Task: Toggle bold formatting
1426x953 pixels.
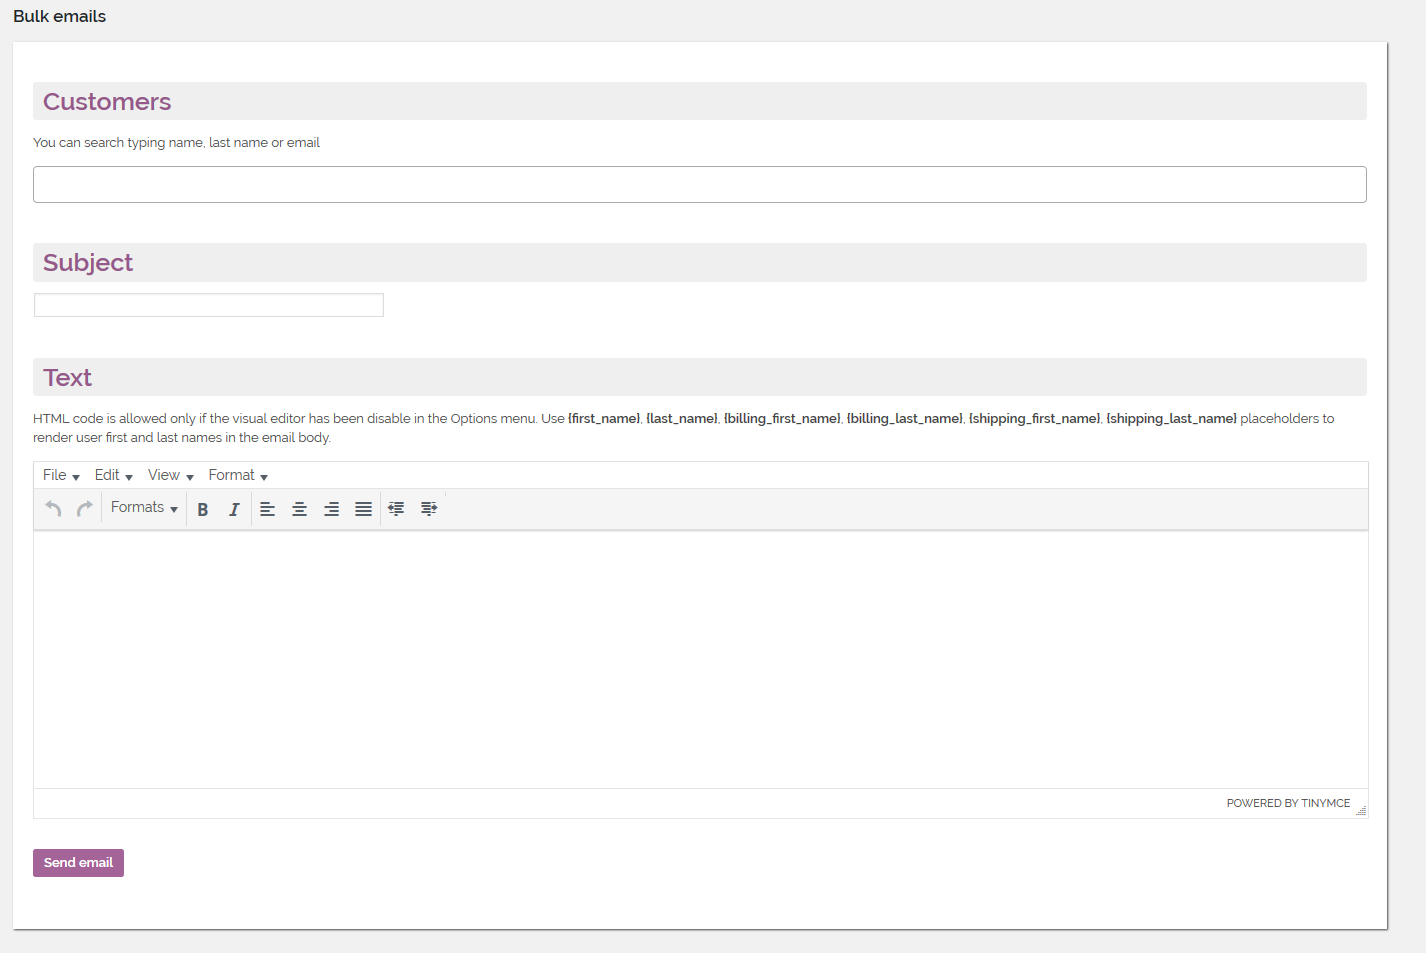Action: (203, 509)
